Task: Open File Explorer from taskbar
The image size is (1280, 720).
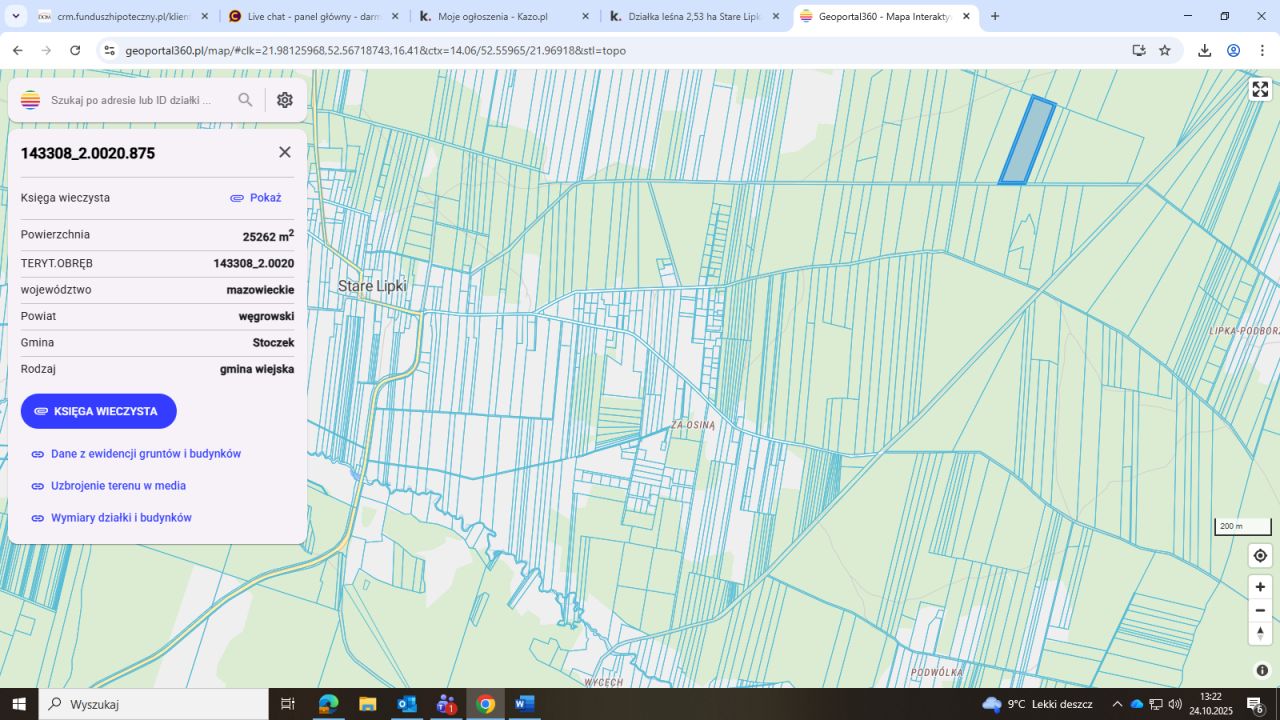Action: coord(367,704)
